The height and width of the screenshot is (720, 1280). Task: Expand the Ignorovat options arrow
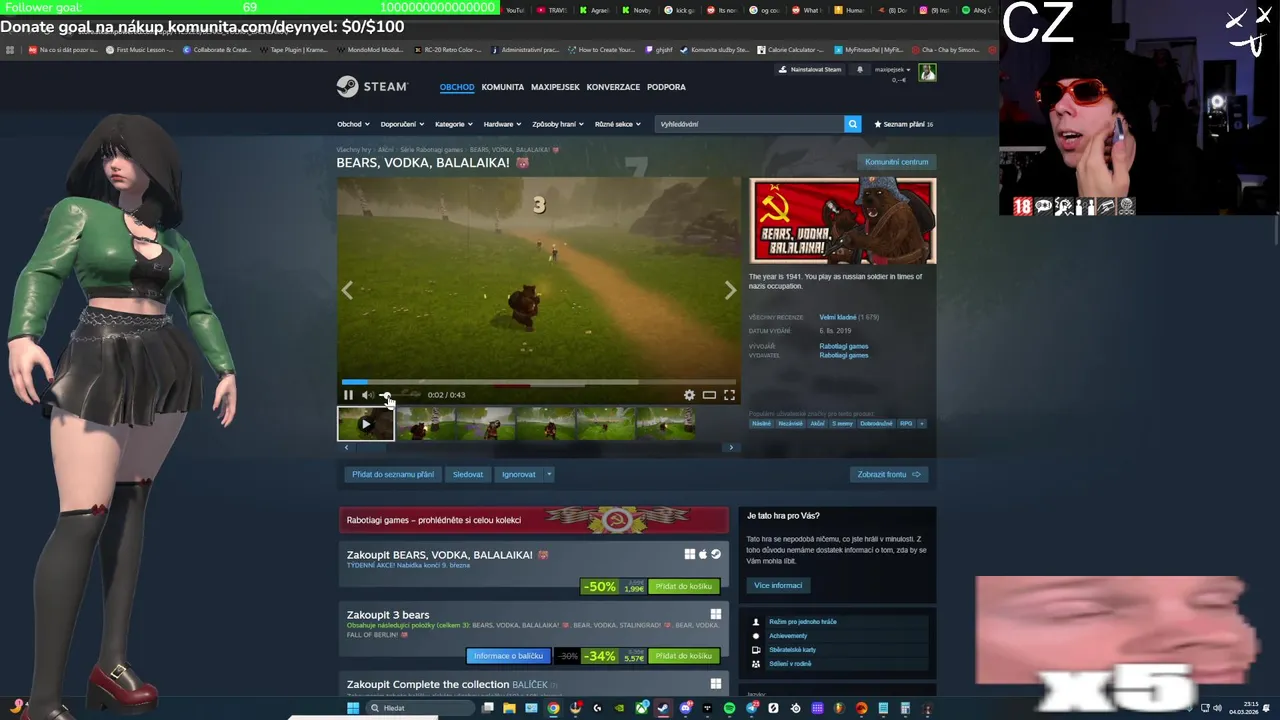pos(549,475)
